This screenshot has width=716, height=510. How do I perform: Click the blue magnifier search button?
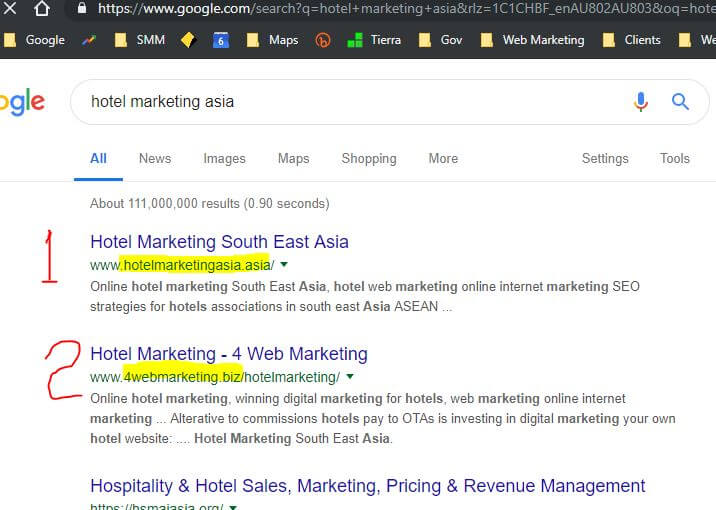(680, 101)
